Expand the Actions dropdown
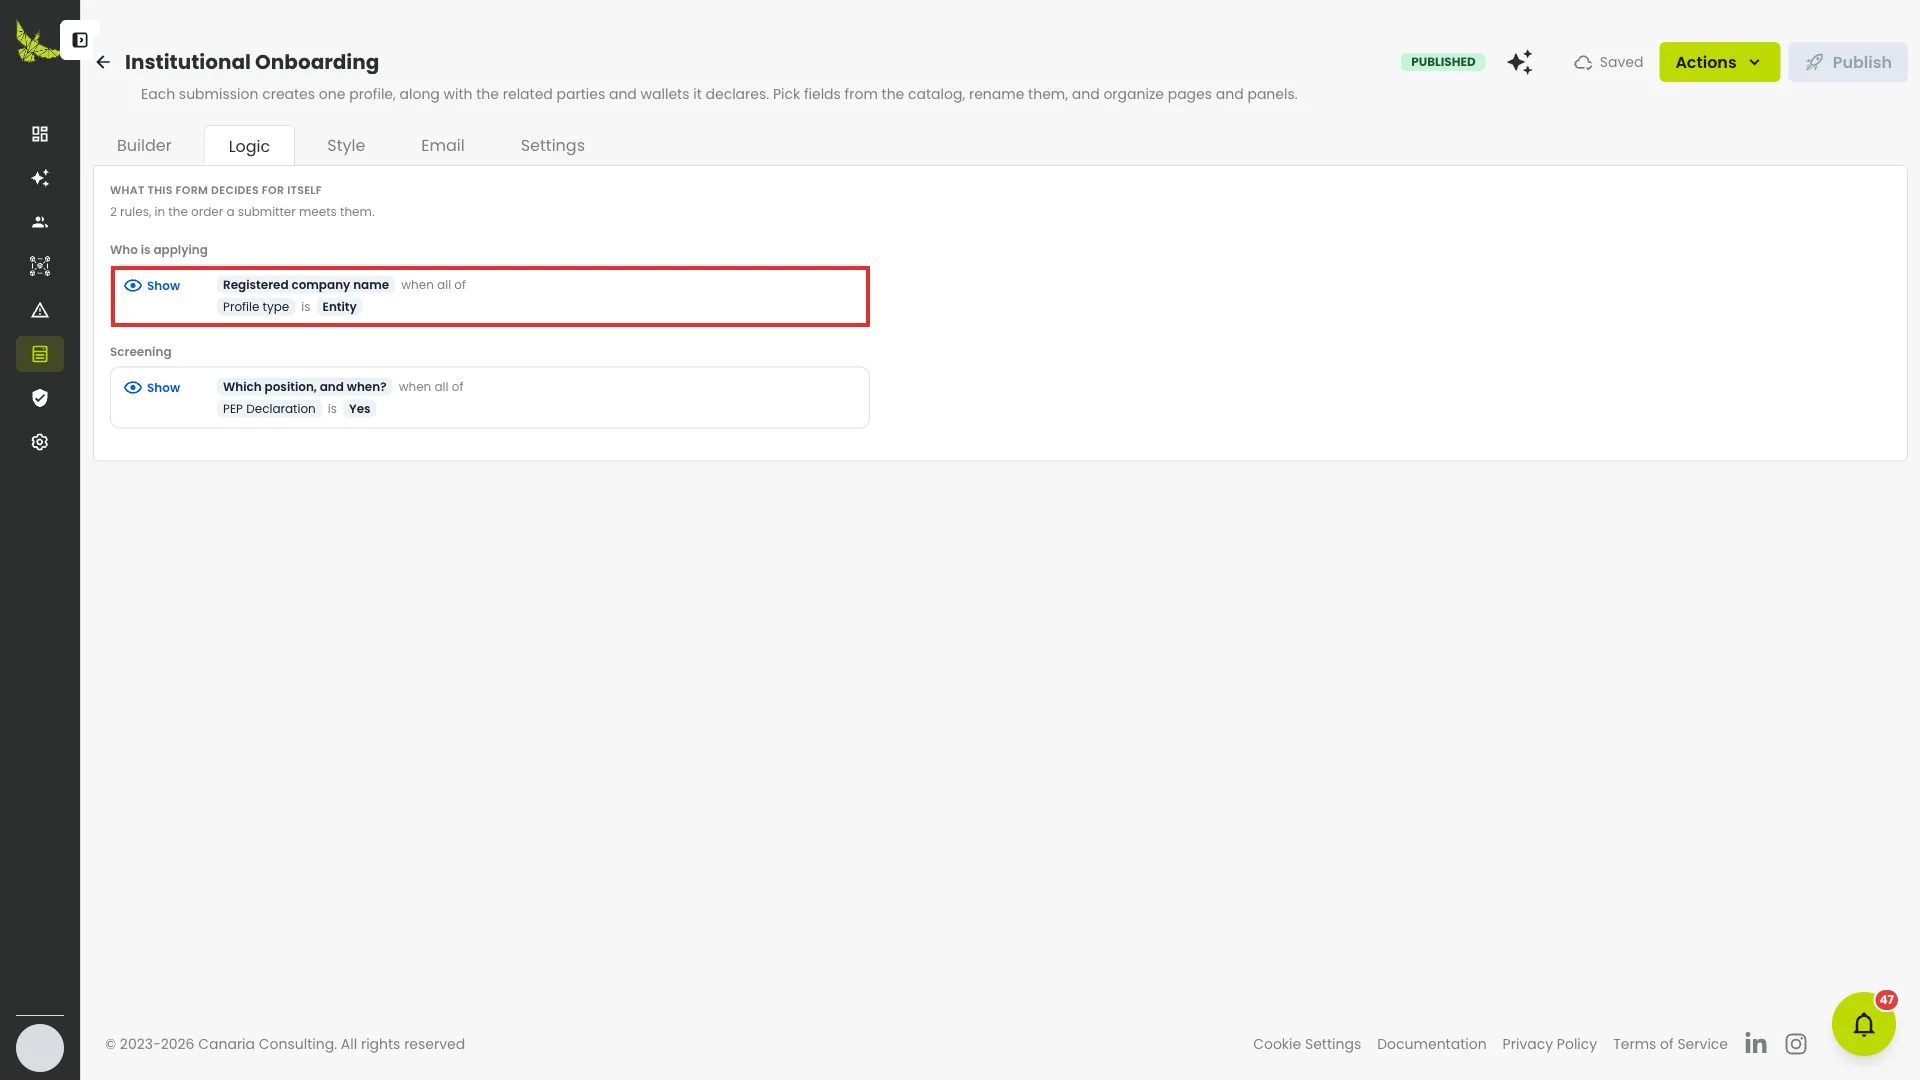This screenshot has height=1080, width=1920. click(1719, 62)
